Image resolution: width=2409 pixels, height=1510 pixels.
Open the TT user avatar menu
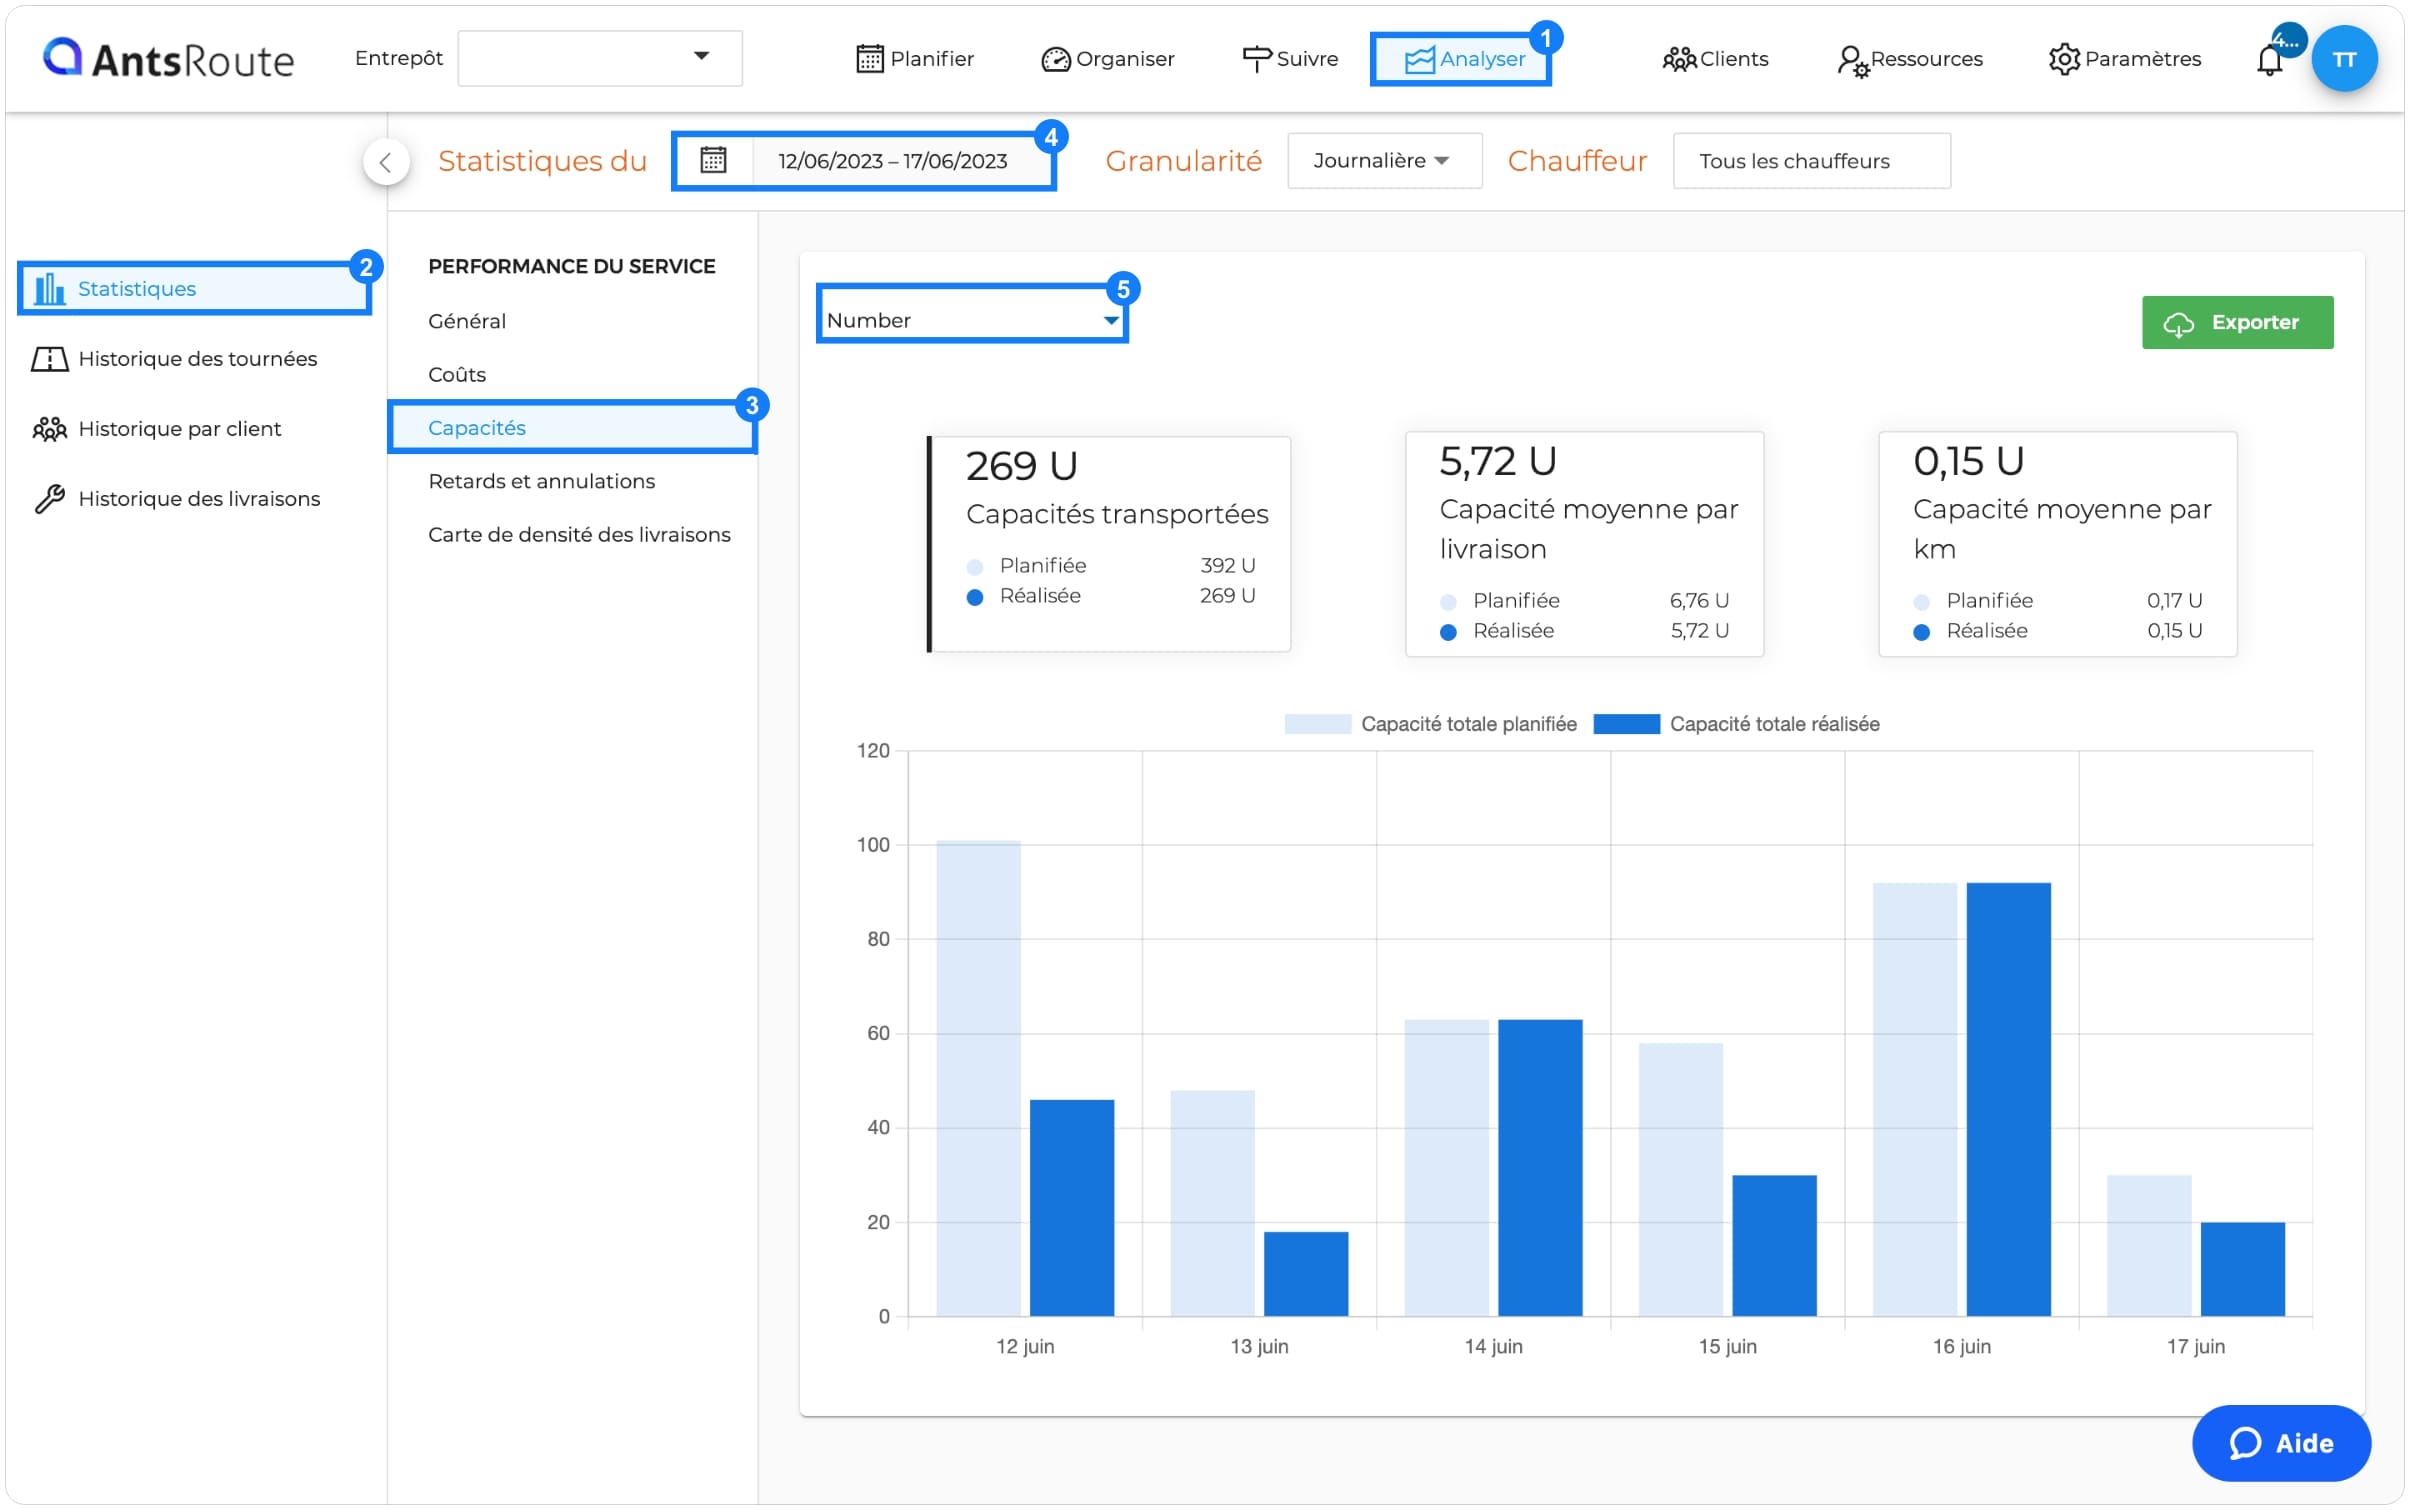click(2343, 59)
